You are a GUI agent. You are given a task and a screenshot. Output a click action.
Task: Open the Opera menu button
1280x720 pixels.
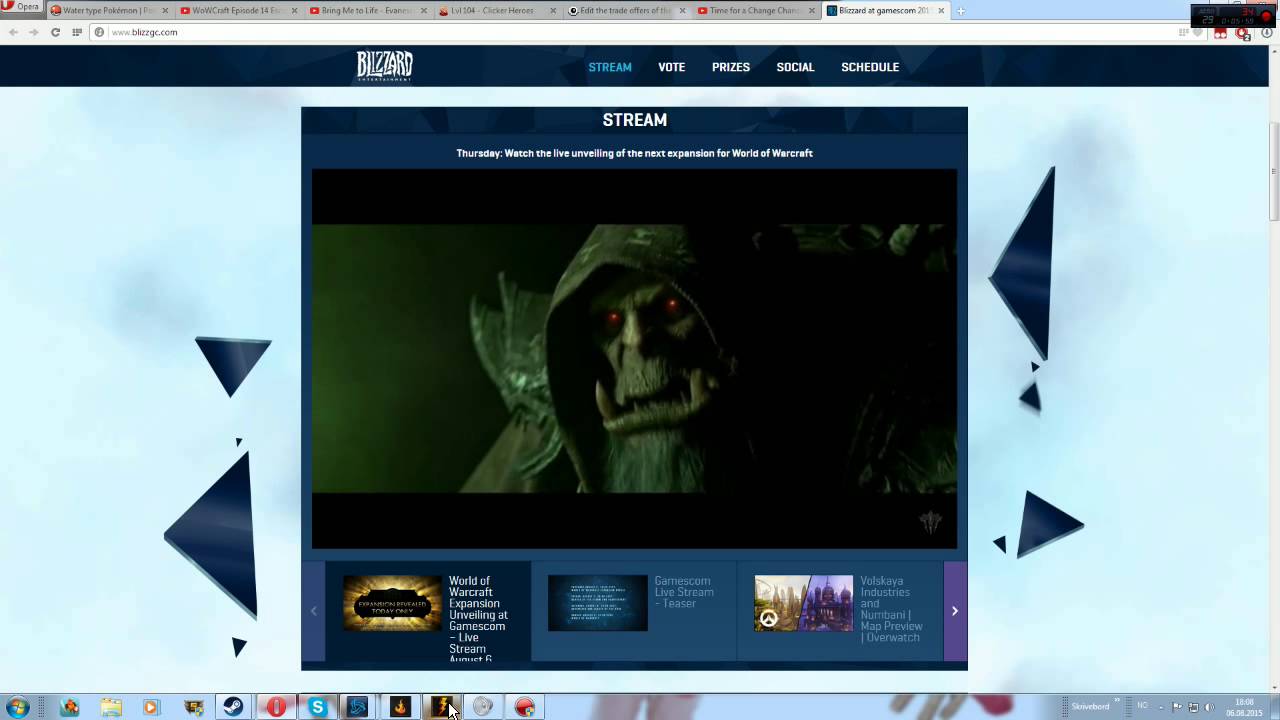click(x=21, y=8)
